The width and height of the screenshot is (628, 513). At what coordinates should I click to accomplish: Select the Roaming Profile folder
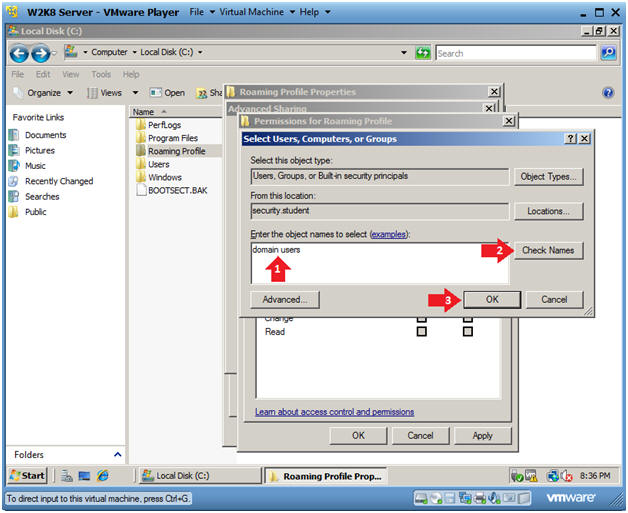pyautogui.click(x=176, y=151)
